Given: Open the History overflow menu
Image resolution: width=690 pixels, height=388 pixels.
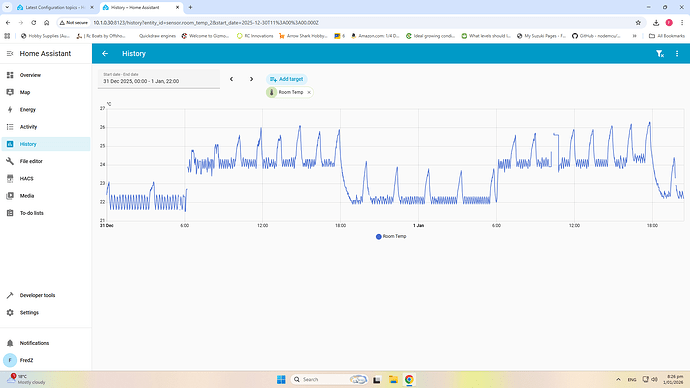Looking at the screenshot, I should pos(677,54).
